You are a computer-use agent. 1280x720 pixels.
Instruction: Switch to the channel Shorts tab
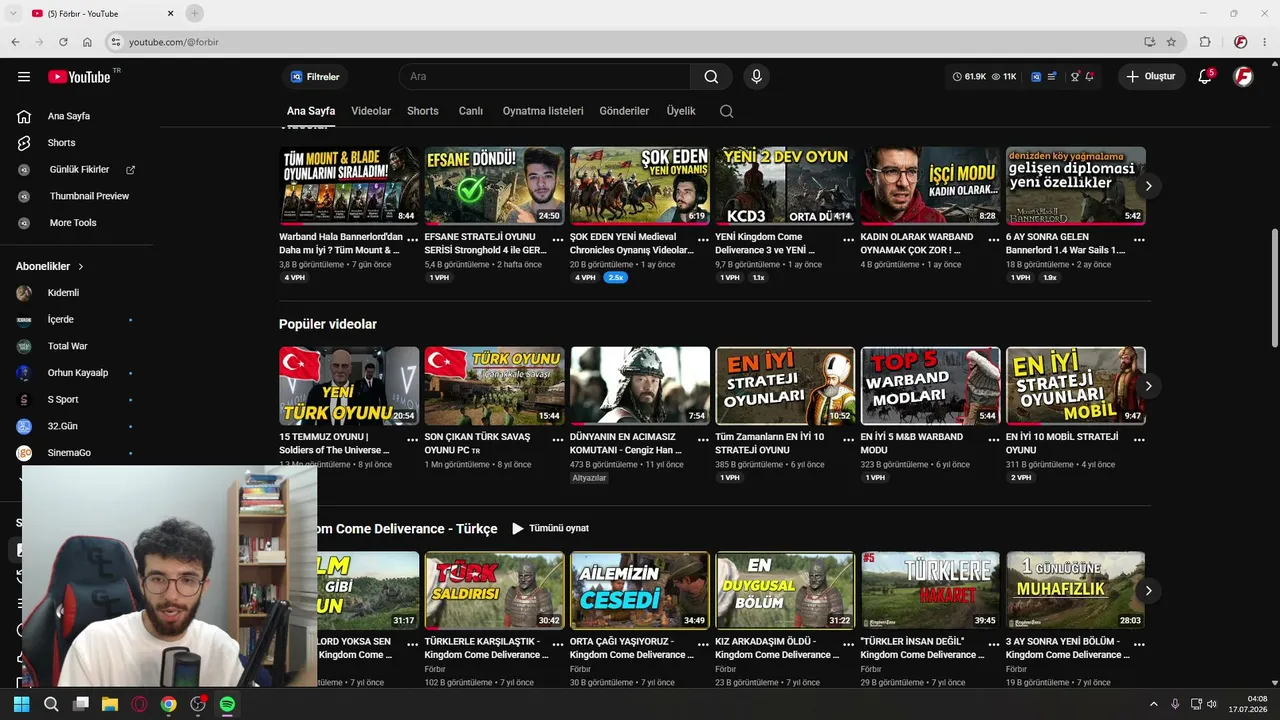coord(423,111)
